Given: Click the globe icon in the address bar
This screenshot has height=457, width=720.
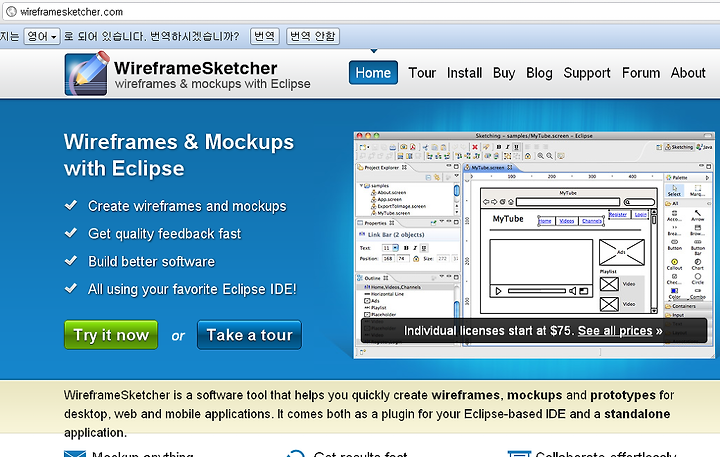Looking at the screenshot, I should tap(11, 11).
